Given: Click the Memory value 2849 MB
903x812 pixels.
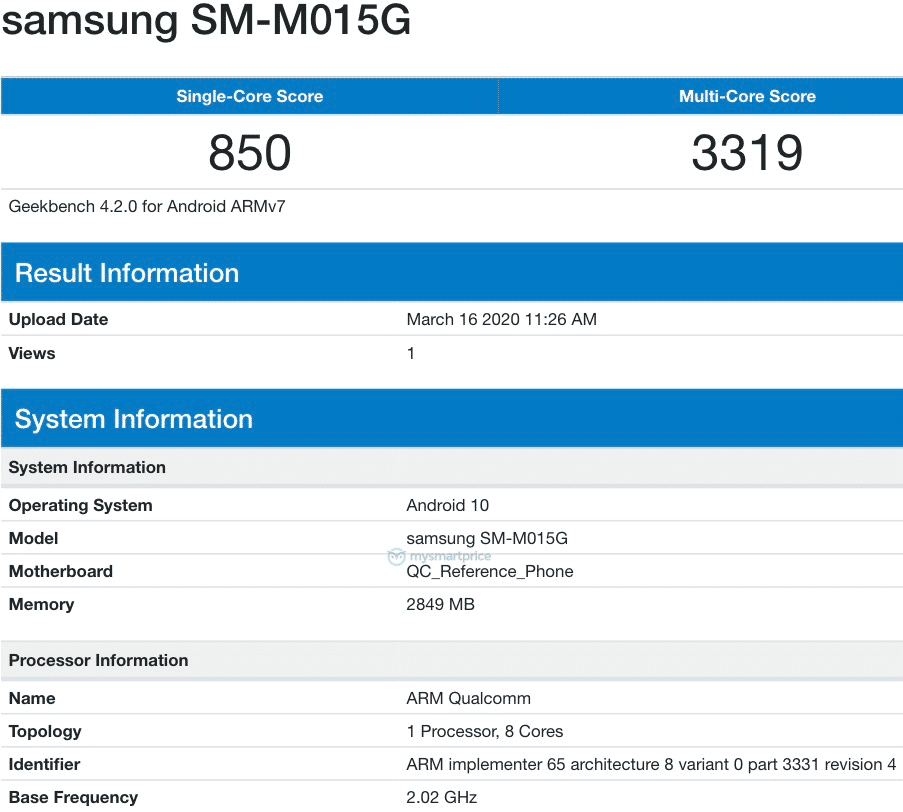Looking at the screenshot, I should [x=441, y=604].
